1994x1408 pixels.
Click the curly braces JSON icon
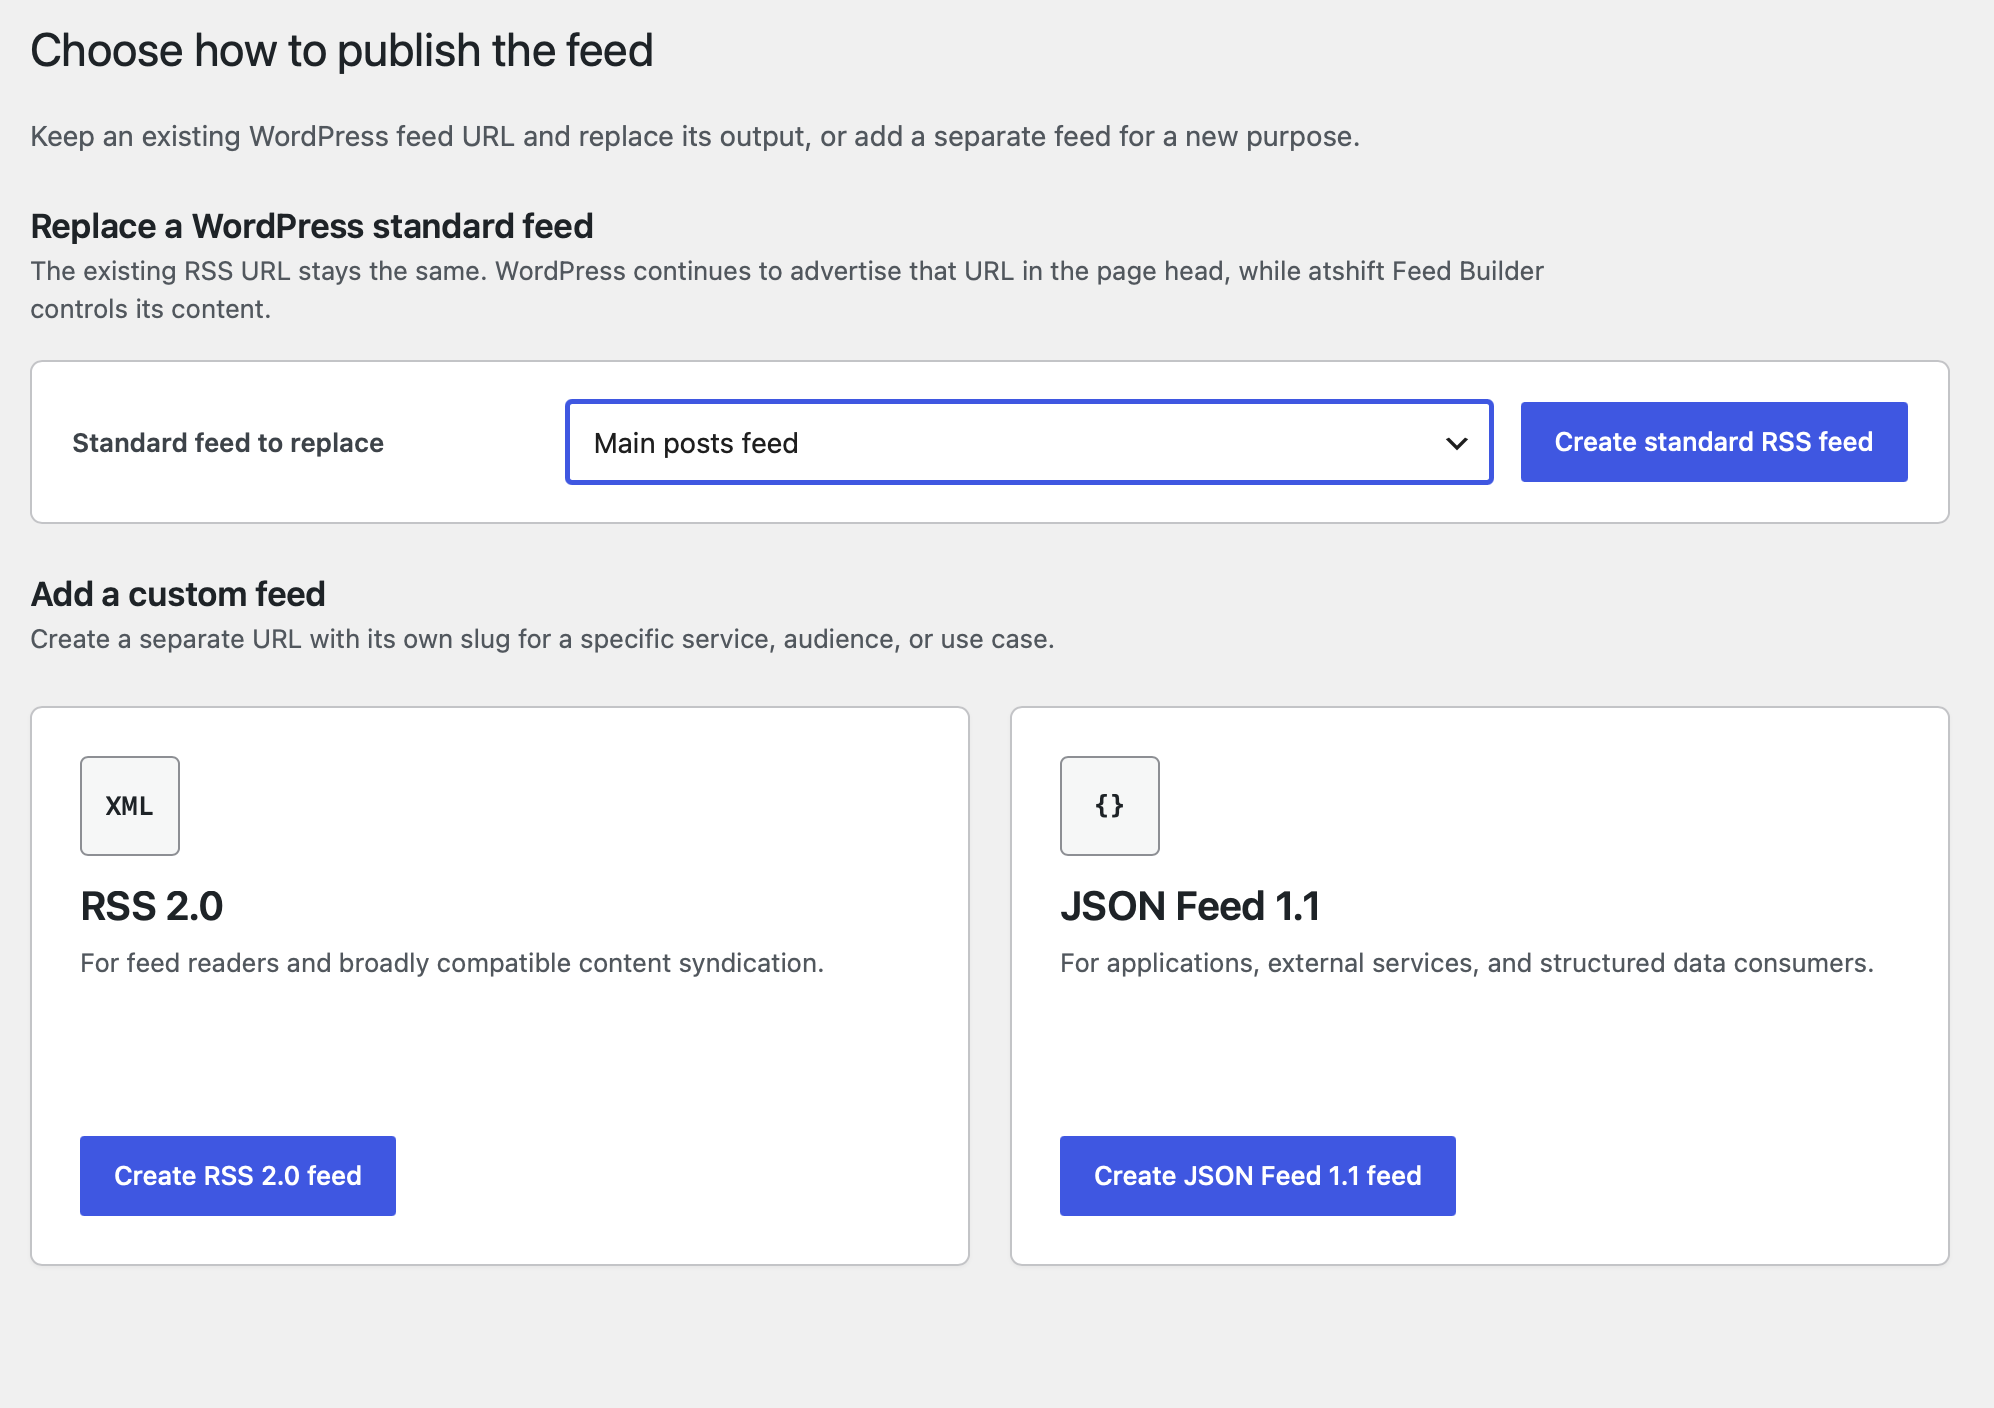[x=1110, y=806]
